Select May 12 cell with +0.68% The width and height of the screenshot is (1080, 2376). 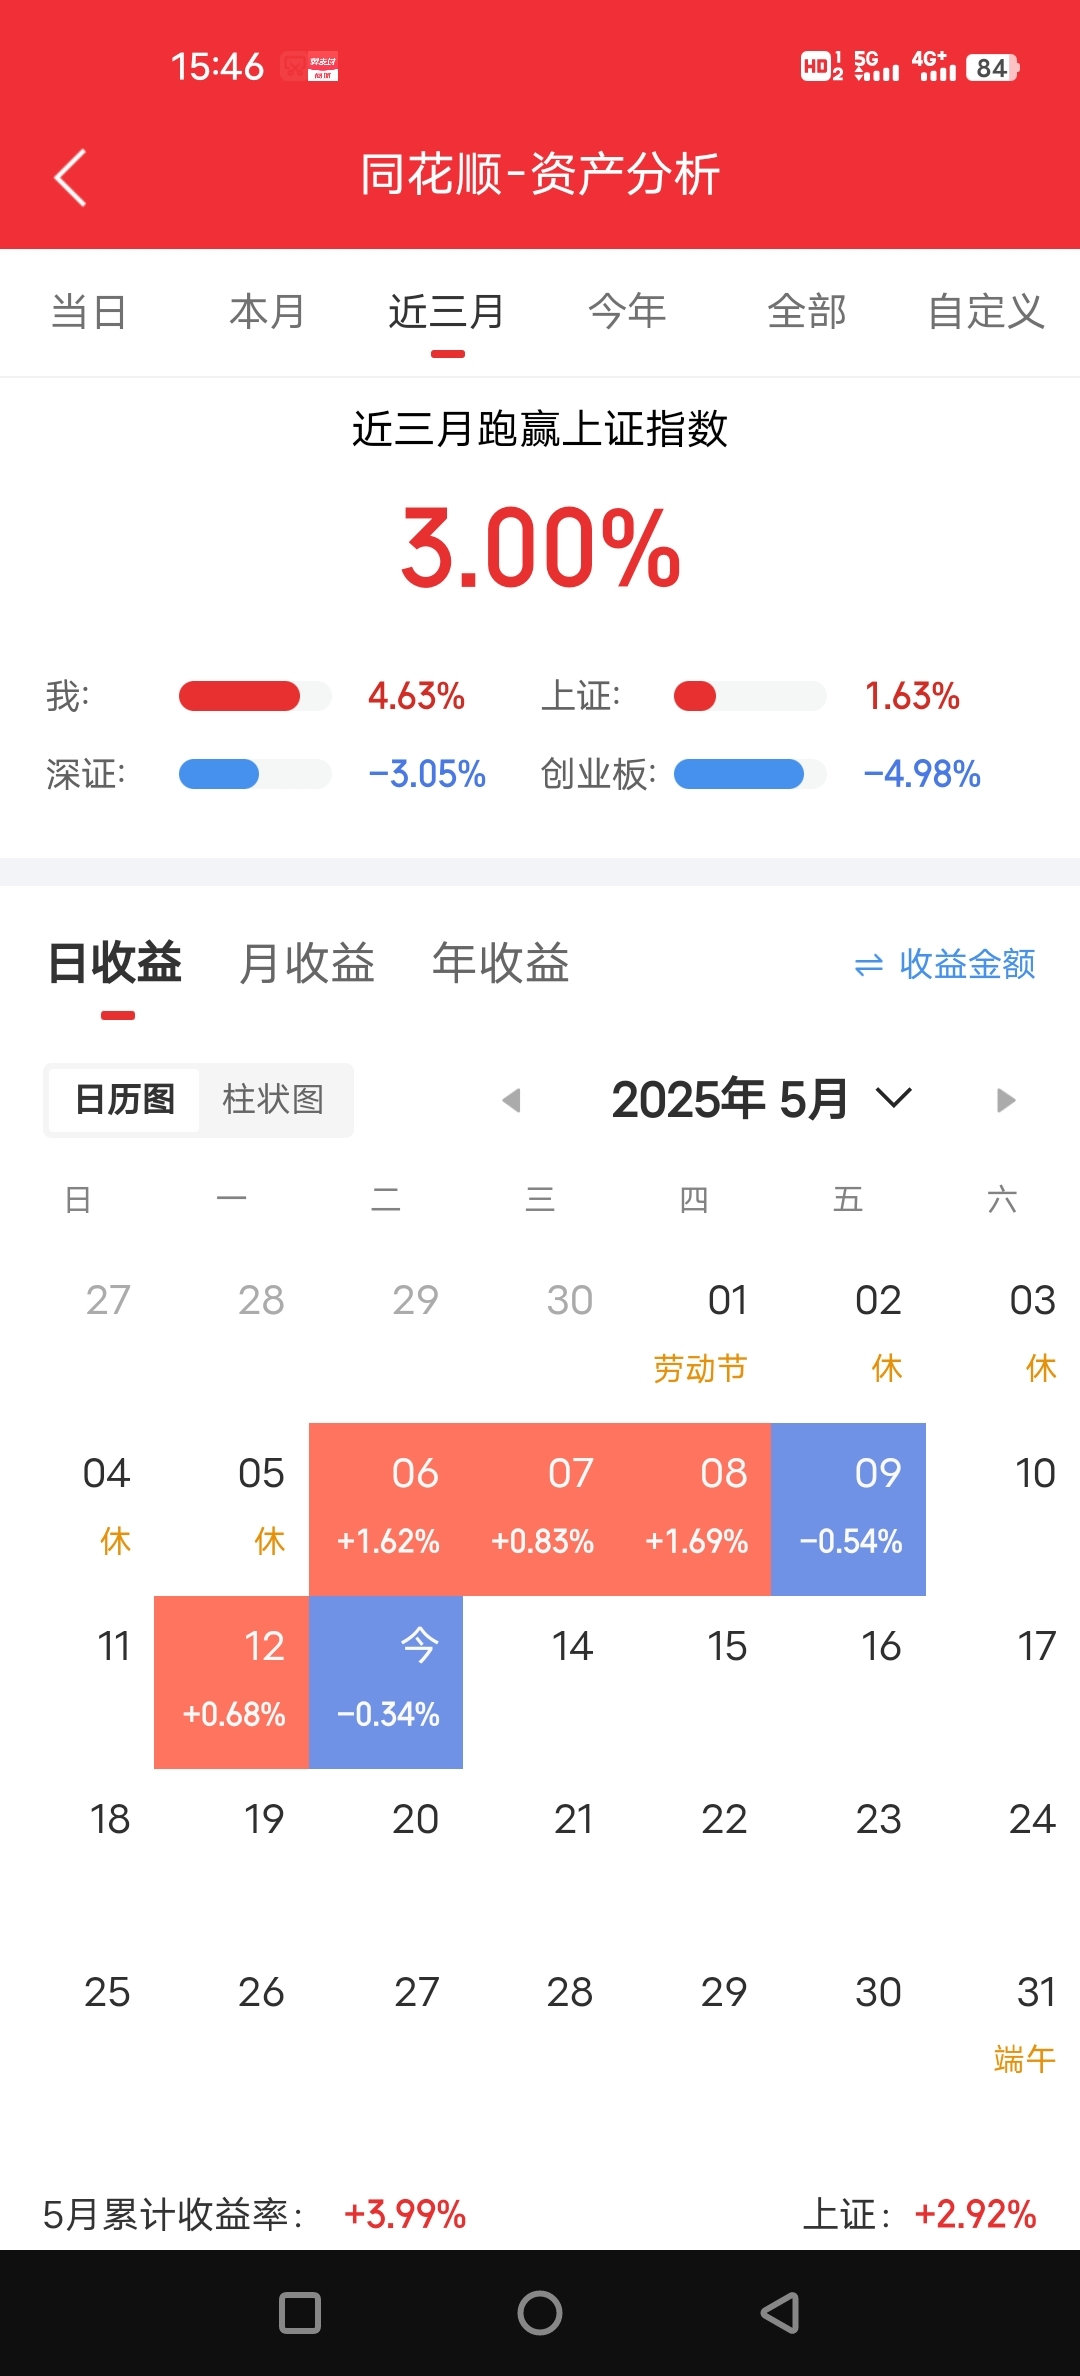click(231, 1682)
